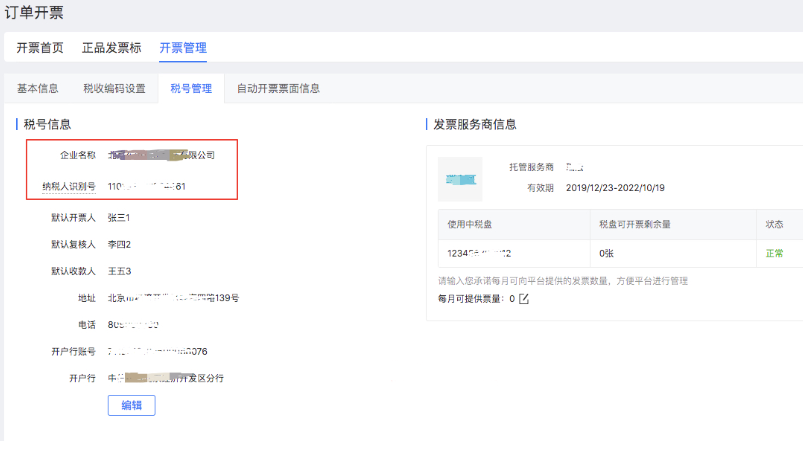803x455 pixels.
Task: Select the 0张 remaining invoice cell
Action: 606,253
